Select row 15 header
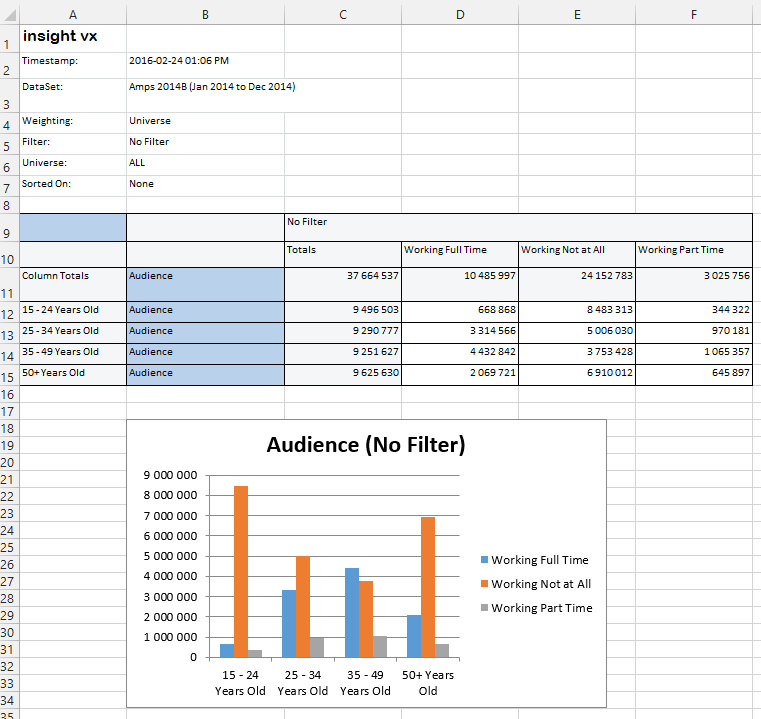 pos(10,375)
